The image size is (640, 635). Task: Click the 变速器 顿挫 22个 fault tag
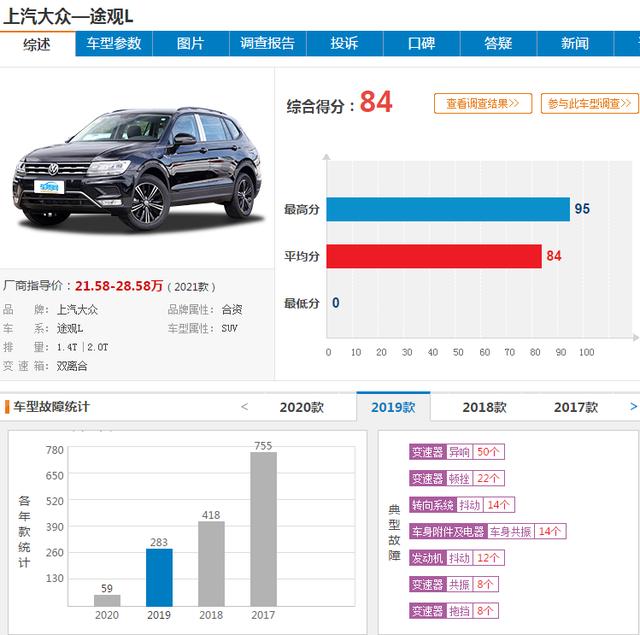[457, 478]
